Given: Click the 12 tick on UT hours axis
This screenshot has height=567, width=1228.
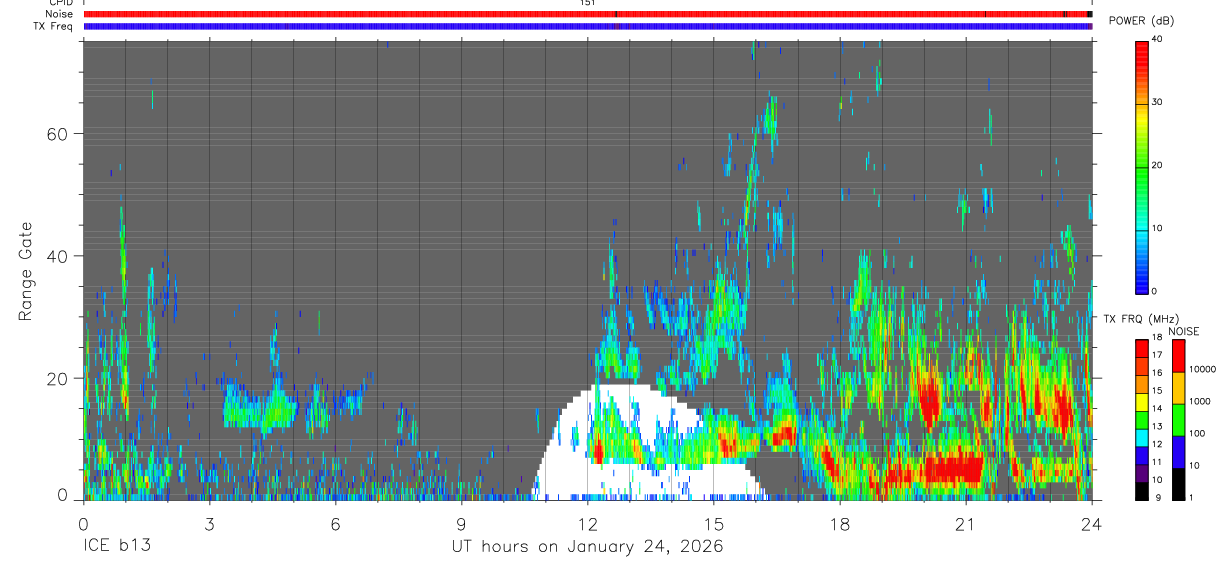Looking at the screenshot, I should [x=587, y=524].
